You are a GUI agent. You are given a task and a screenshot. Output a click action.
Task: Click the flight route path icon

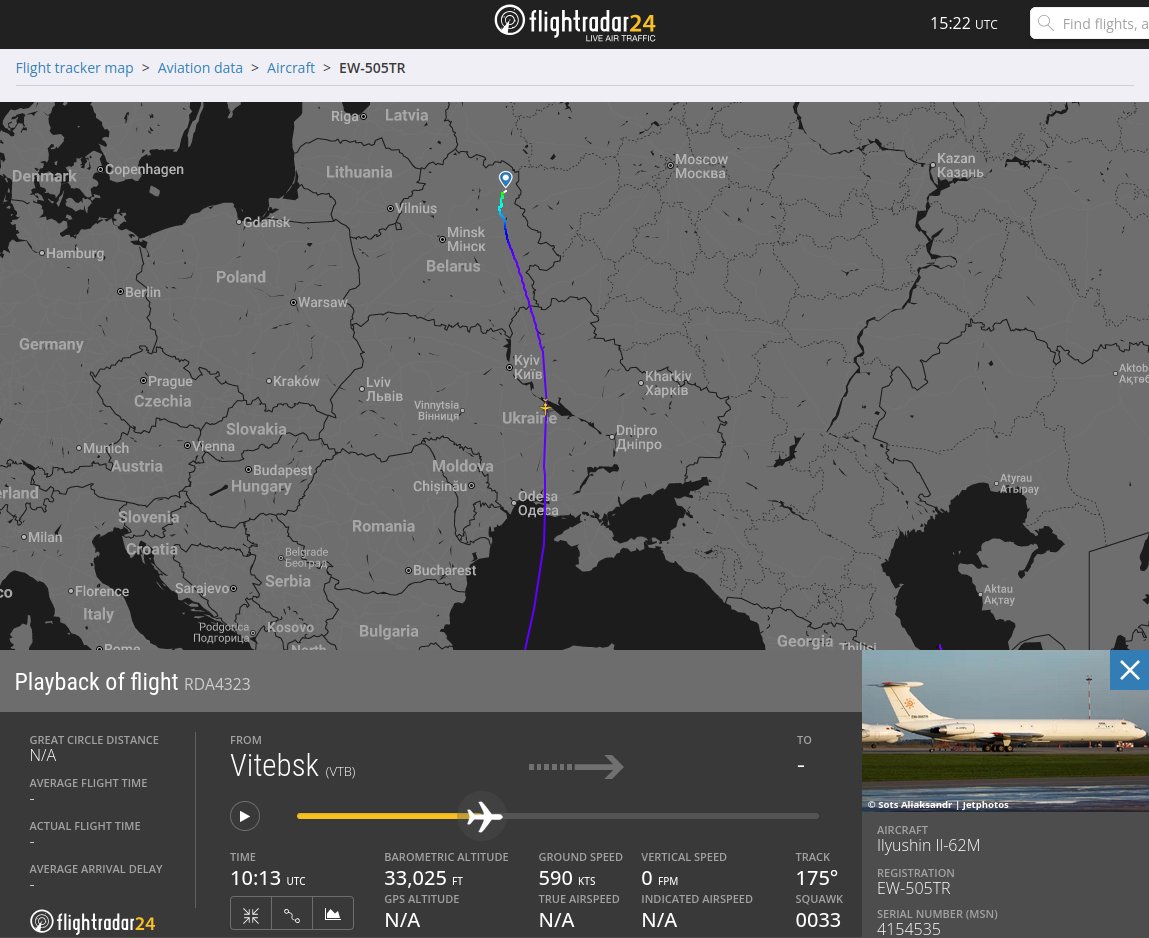point(292,914)
